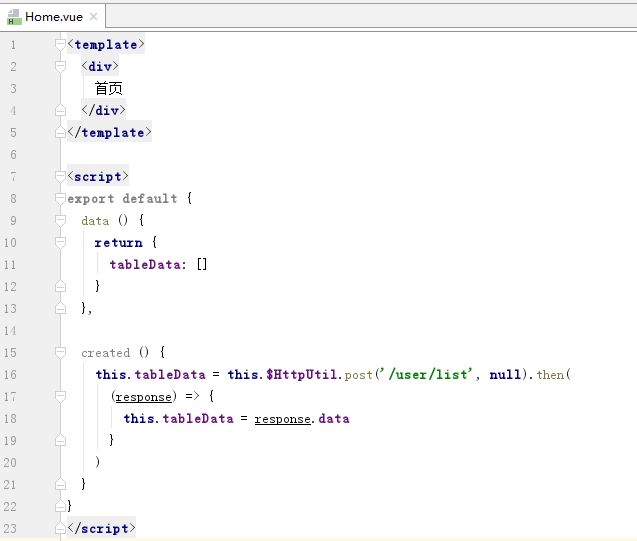Switch to the Home.vue editor tab

(x=53, y=17)
